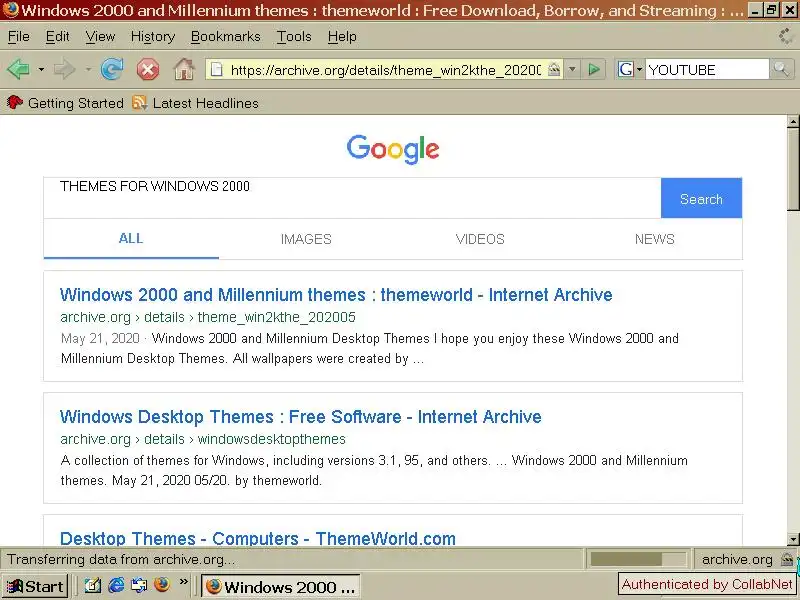800x600 pixels.
Task: Expand quick launch overflow chevron
Action: click(x=184, y=582)
